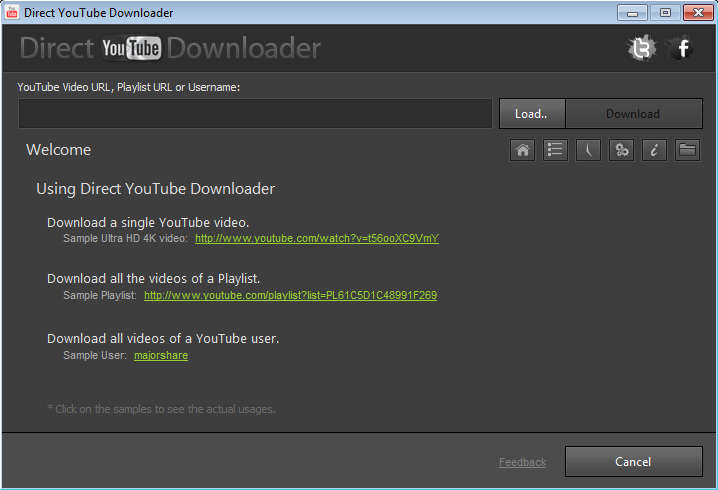This screenshot has height=490, width=718.
Task: Go to the Home (Welcome) view icon
Action: pos(522,150)
